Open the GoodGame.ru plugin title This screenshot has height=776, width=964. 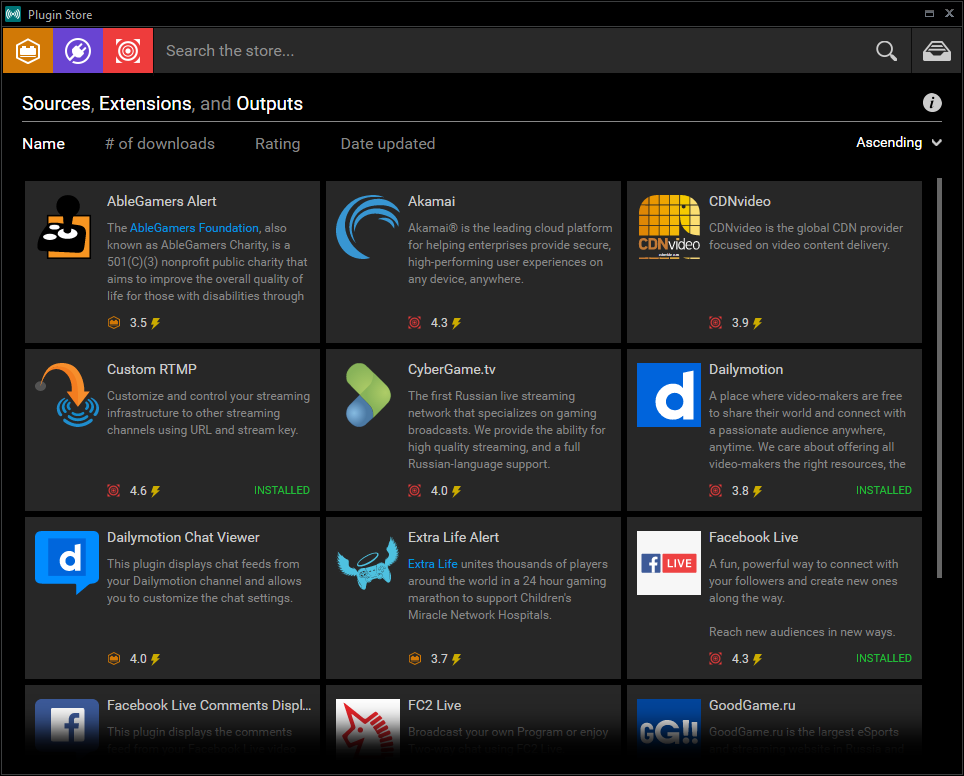(x=753, y=705)
